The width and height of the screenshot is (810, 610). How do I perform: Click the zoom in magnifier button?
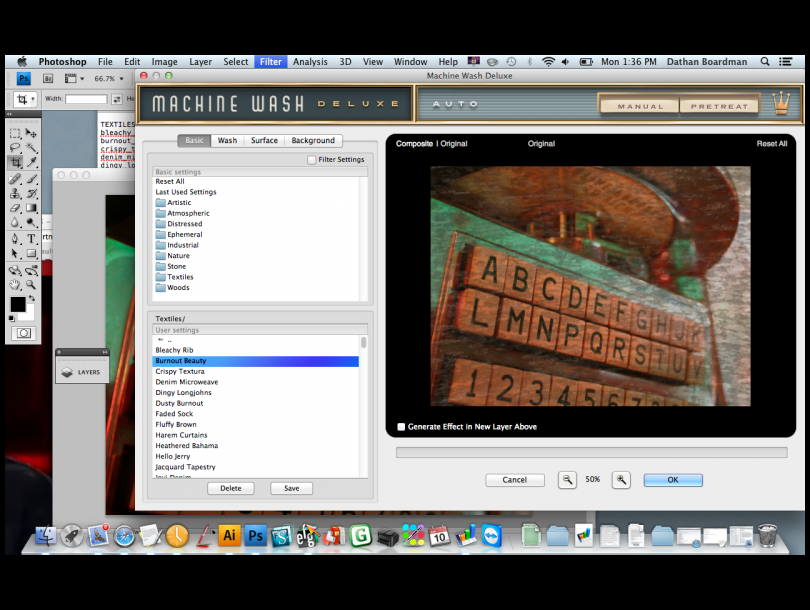(621, 480)
